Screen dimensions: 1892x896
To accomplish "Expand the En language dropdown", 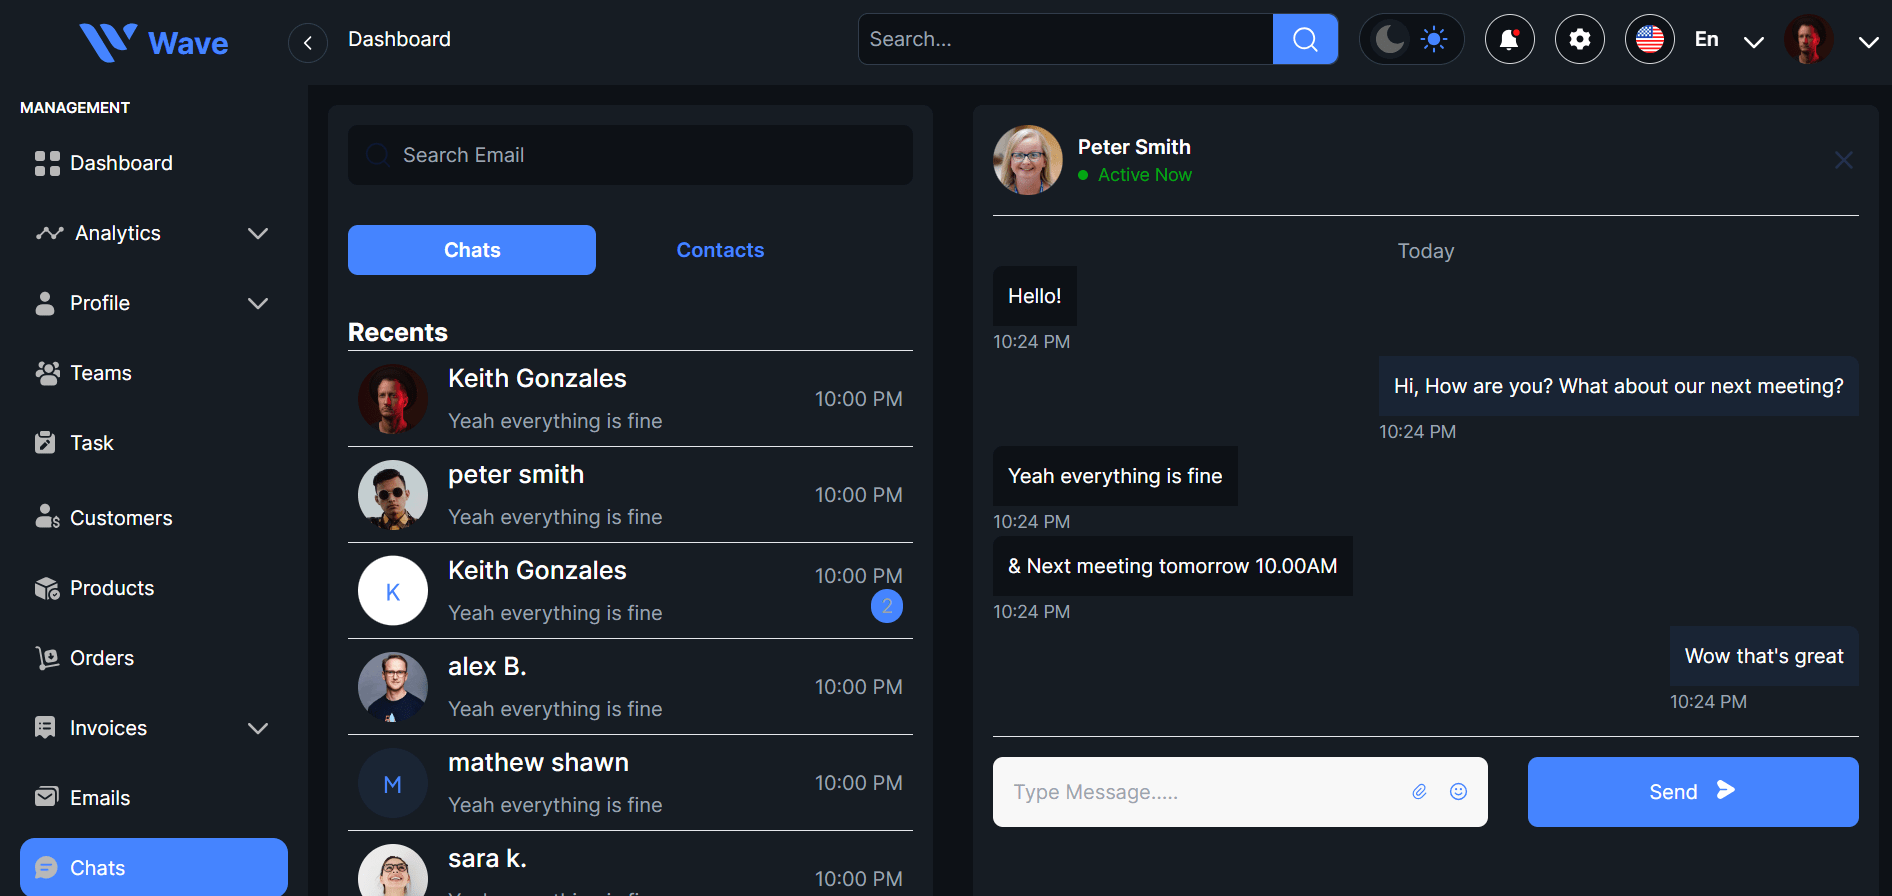I will point(1753,41).
